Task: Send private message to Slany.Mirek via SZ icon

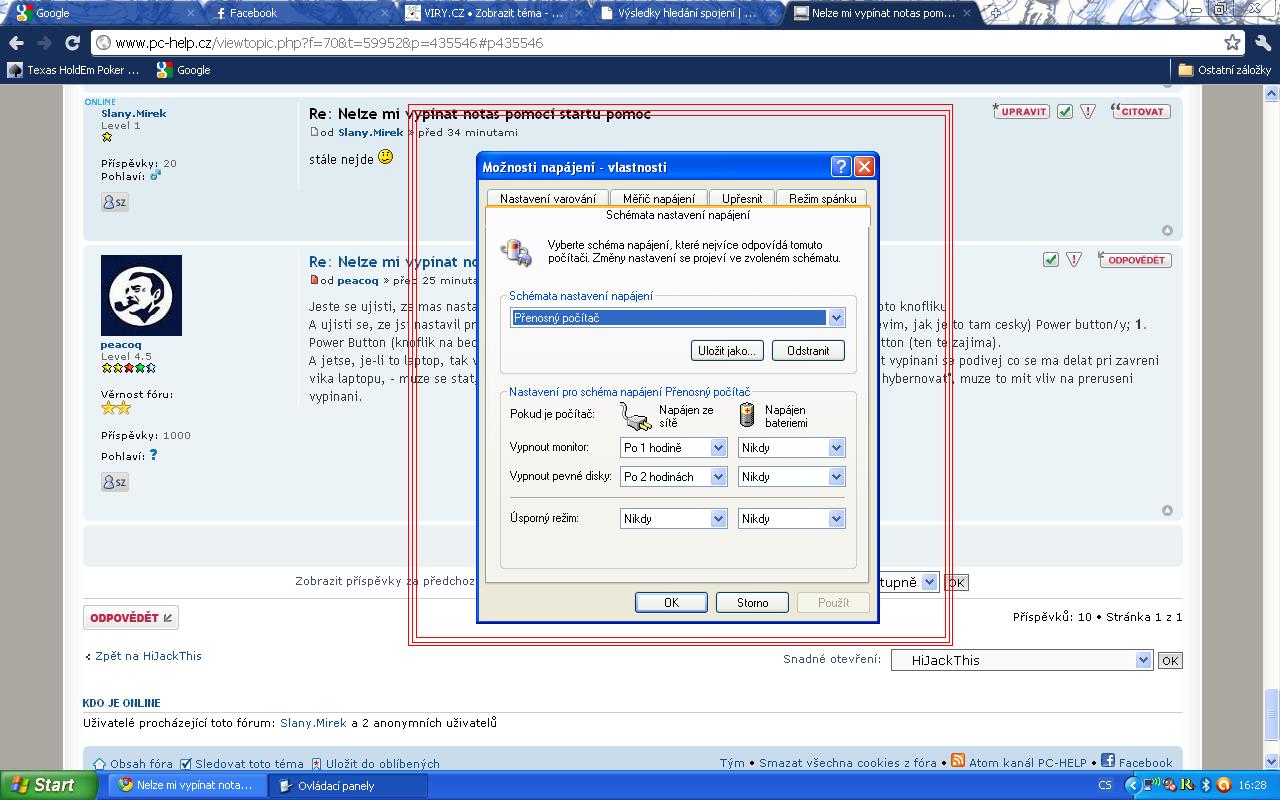Action: (x=114, y=202)
